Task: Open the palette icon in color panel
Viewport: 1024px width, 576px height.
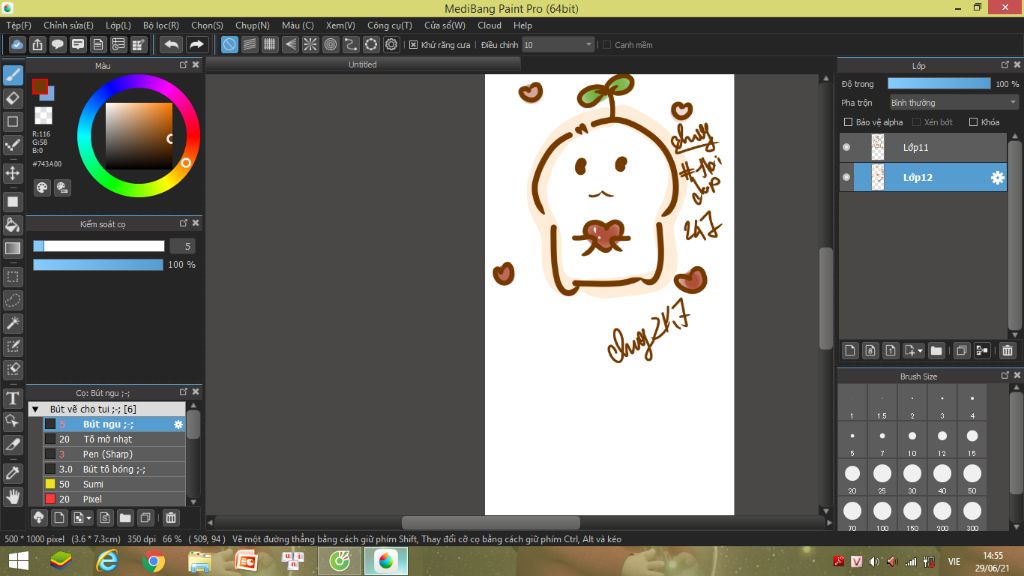Action: [42, 188]
